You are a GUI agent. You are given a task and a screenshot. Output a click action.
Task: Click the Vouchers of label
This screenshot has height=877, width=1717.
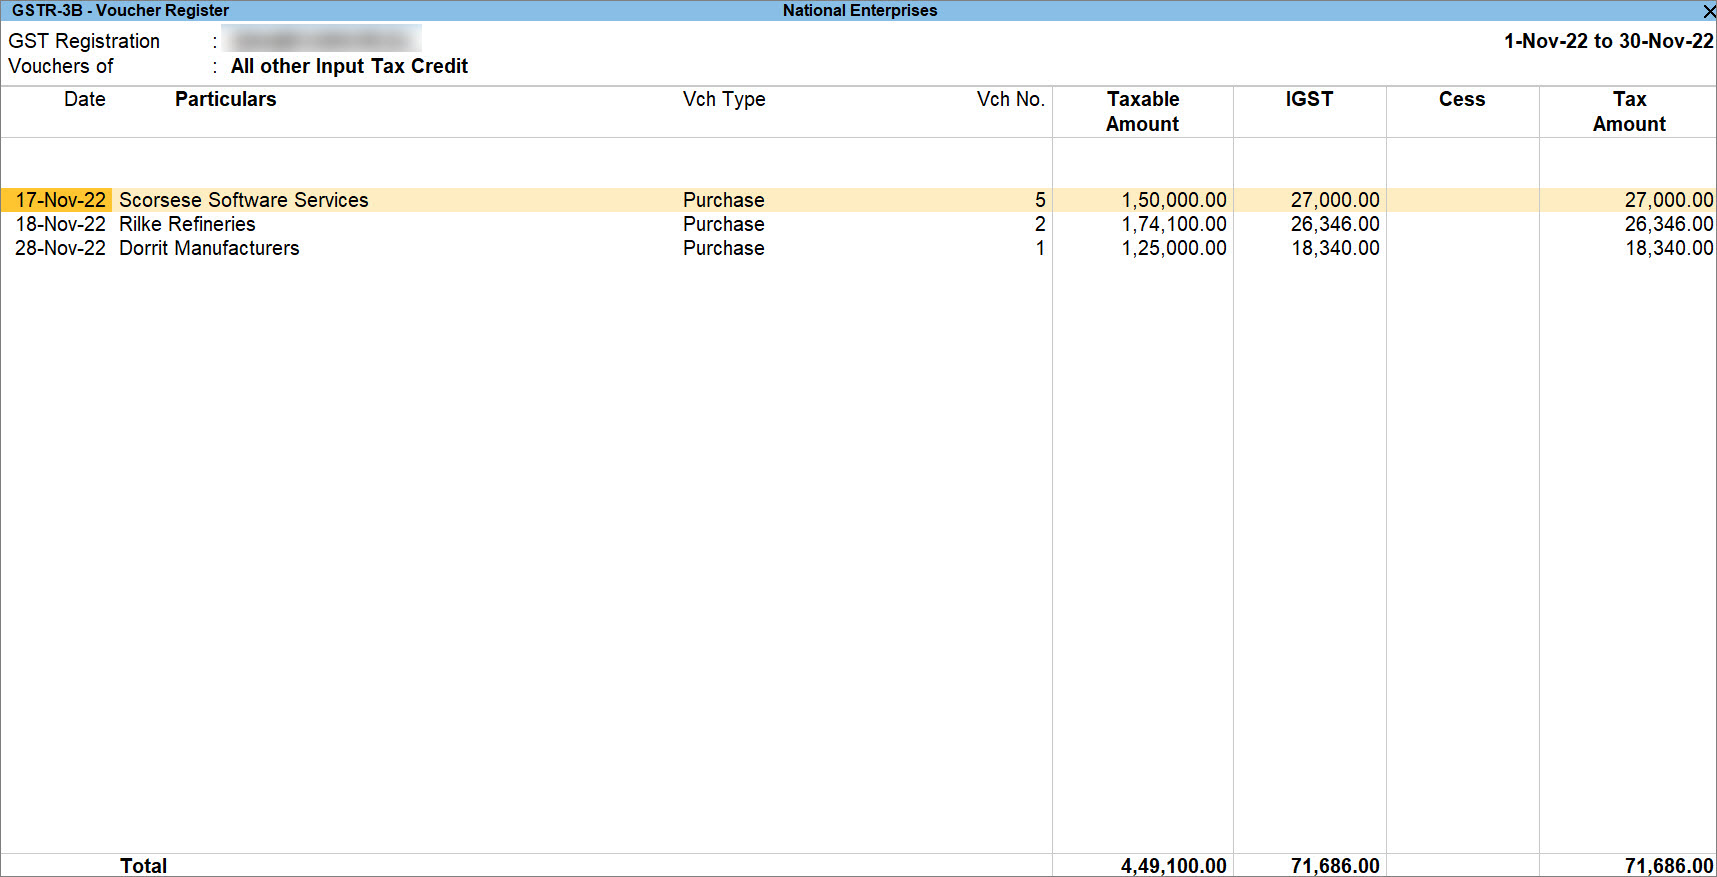[61, 66]
